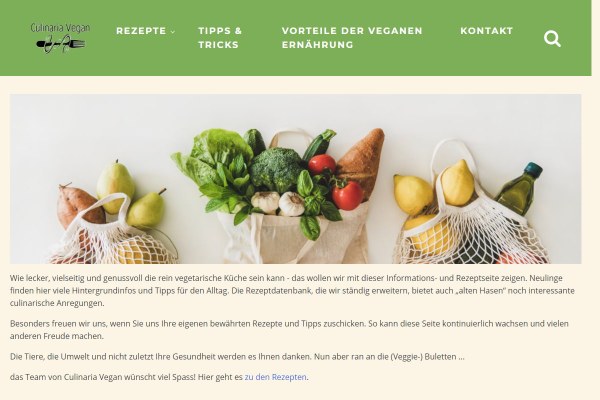Viewport: 600px width, 400px height.
Task: Select the Kontakt menu item
Action: coord(486,31)
